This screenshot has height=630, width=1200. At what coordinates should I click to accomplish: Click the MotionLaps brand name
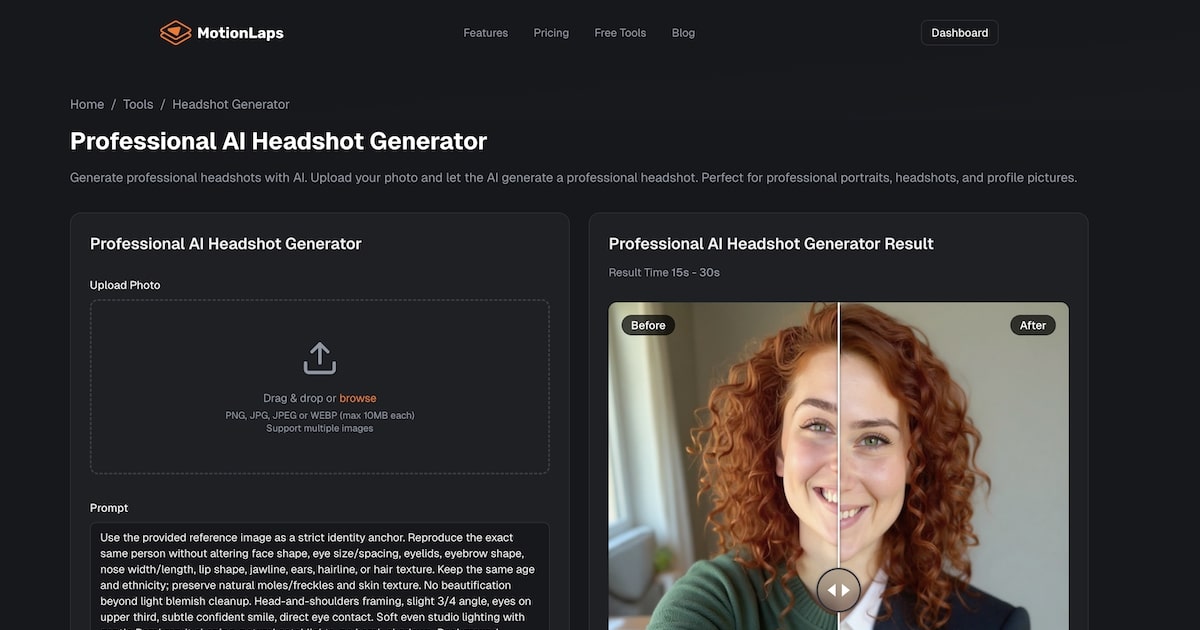[x=240, y=33]
